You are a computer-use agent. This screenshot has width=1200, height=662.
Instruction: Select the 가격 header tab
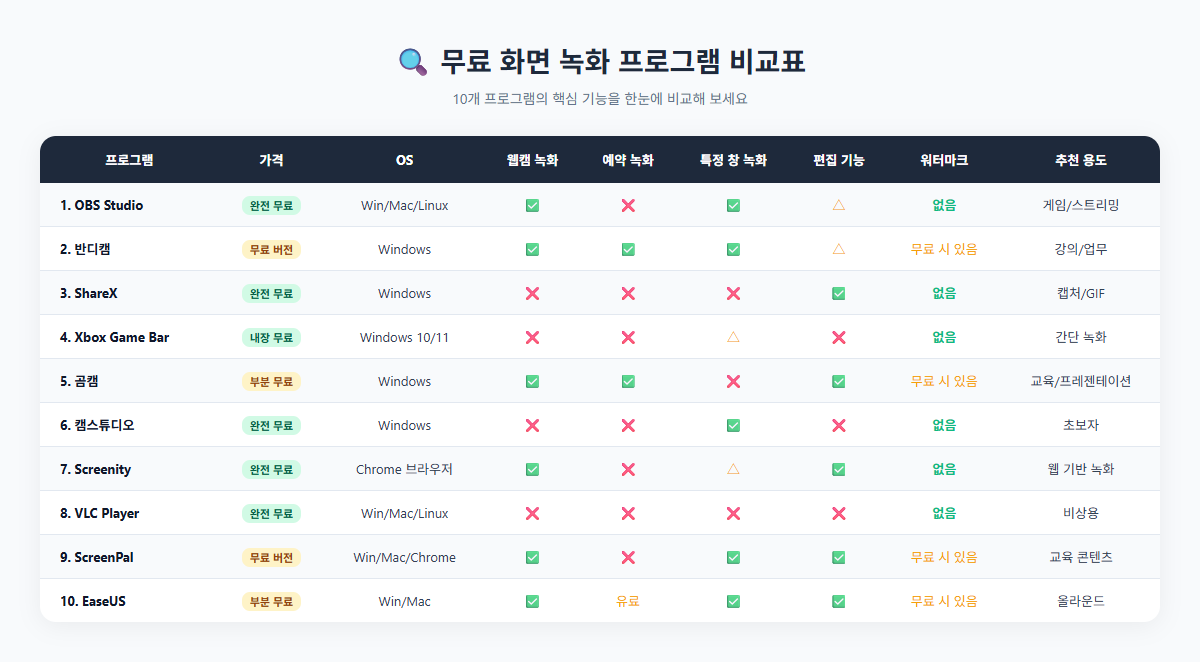click(271, 160)
